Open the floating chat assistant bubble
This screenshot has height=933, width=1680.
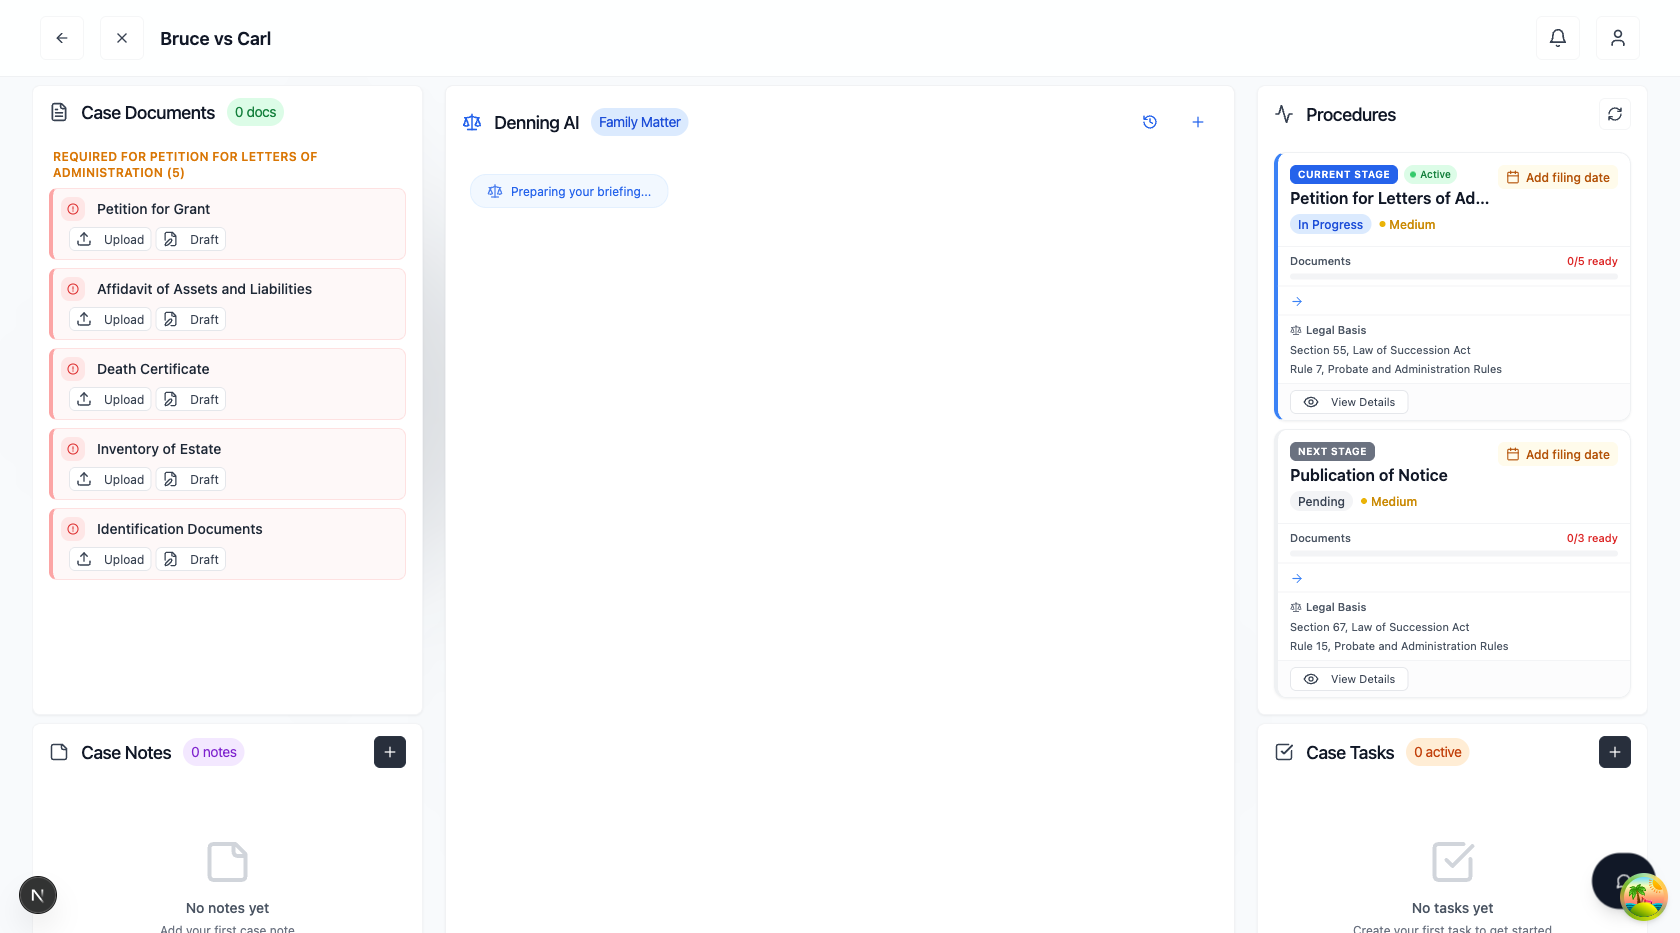1623,881
